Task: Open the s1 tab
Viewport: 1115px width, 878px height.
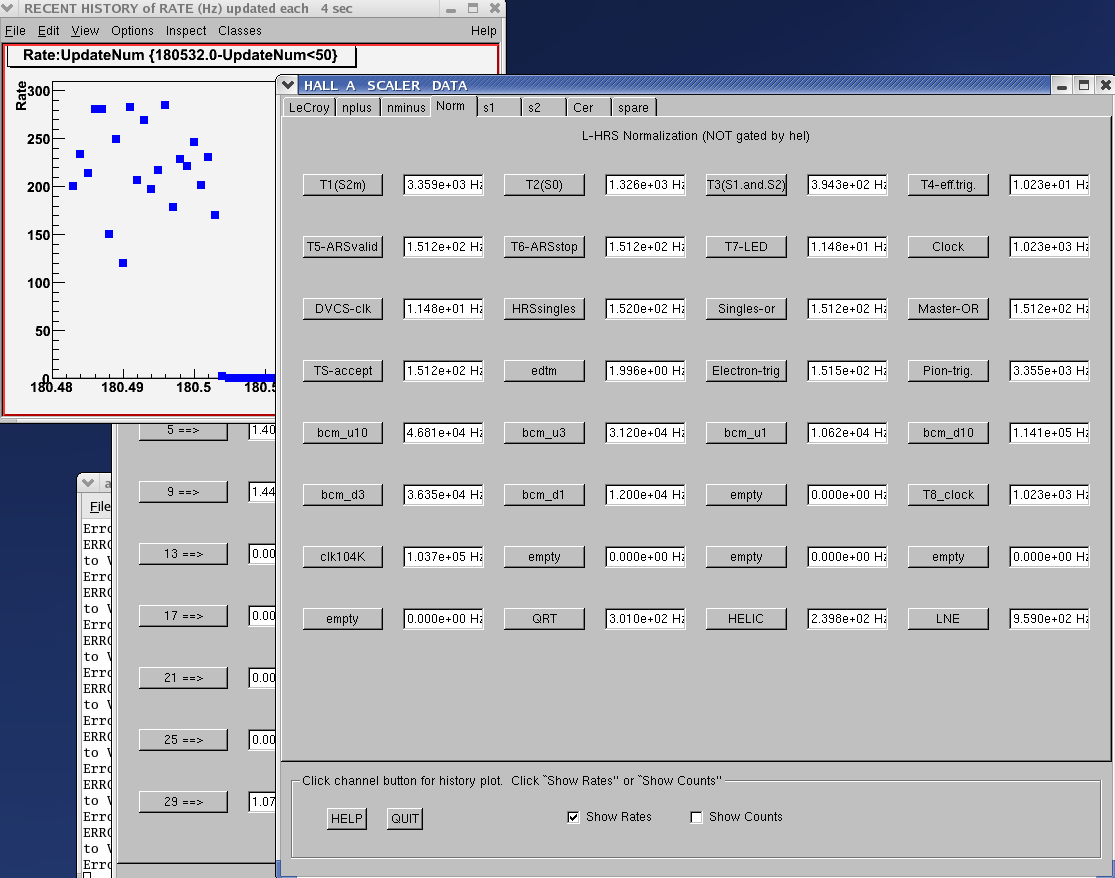Action: 498,107
